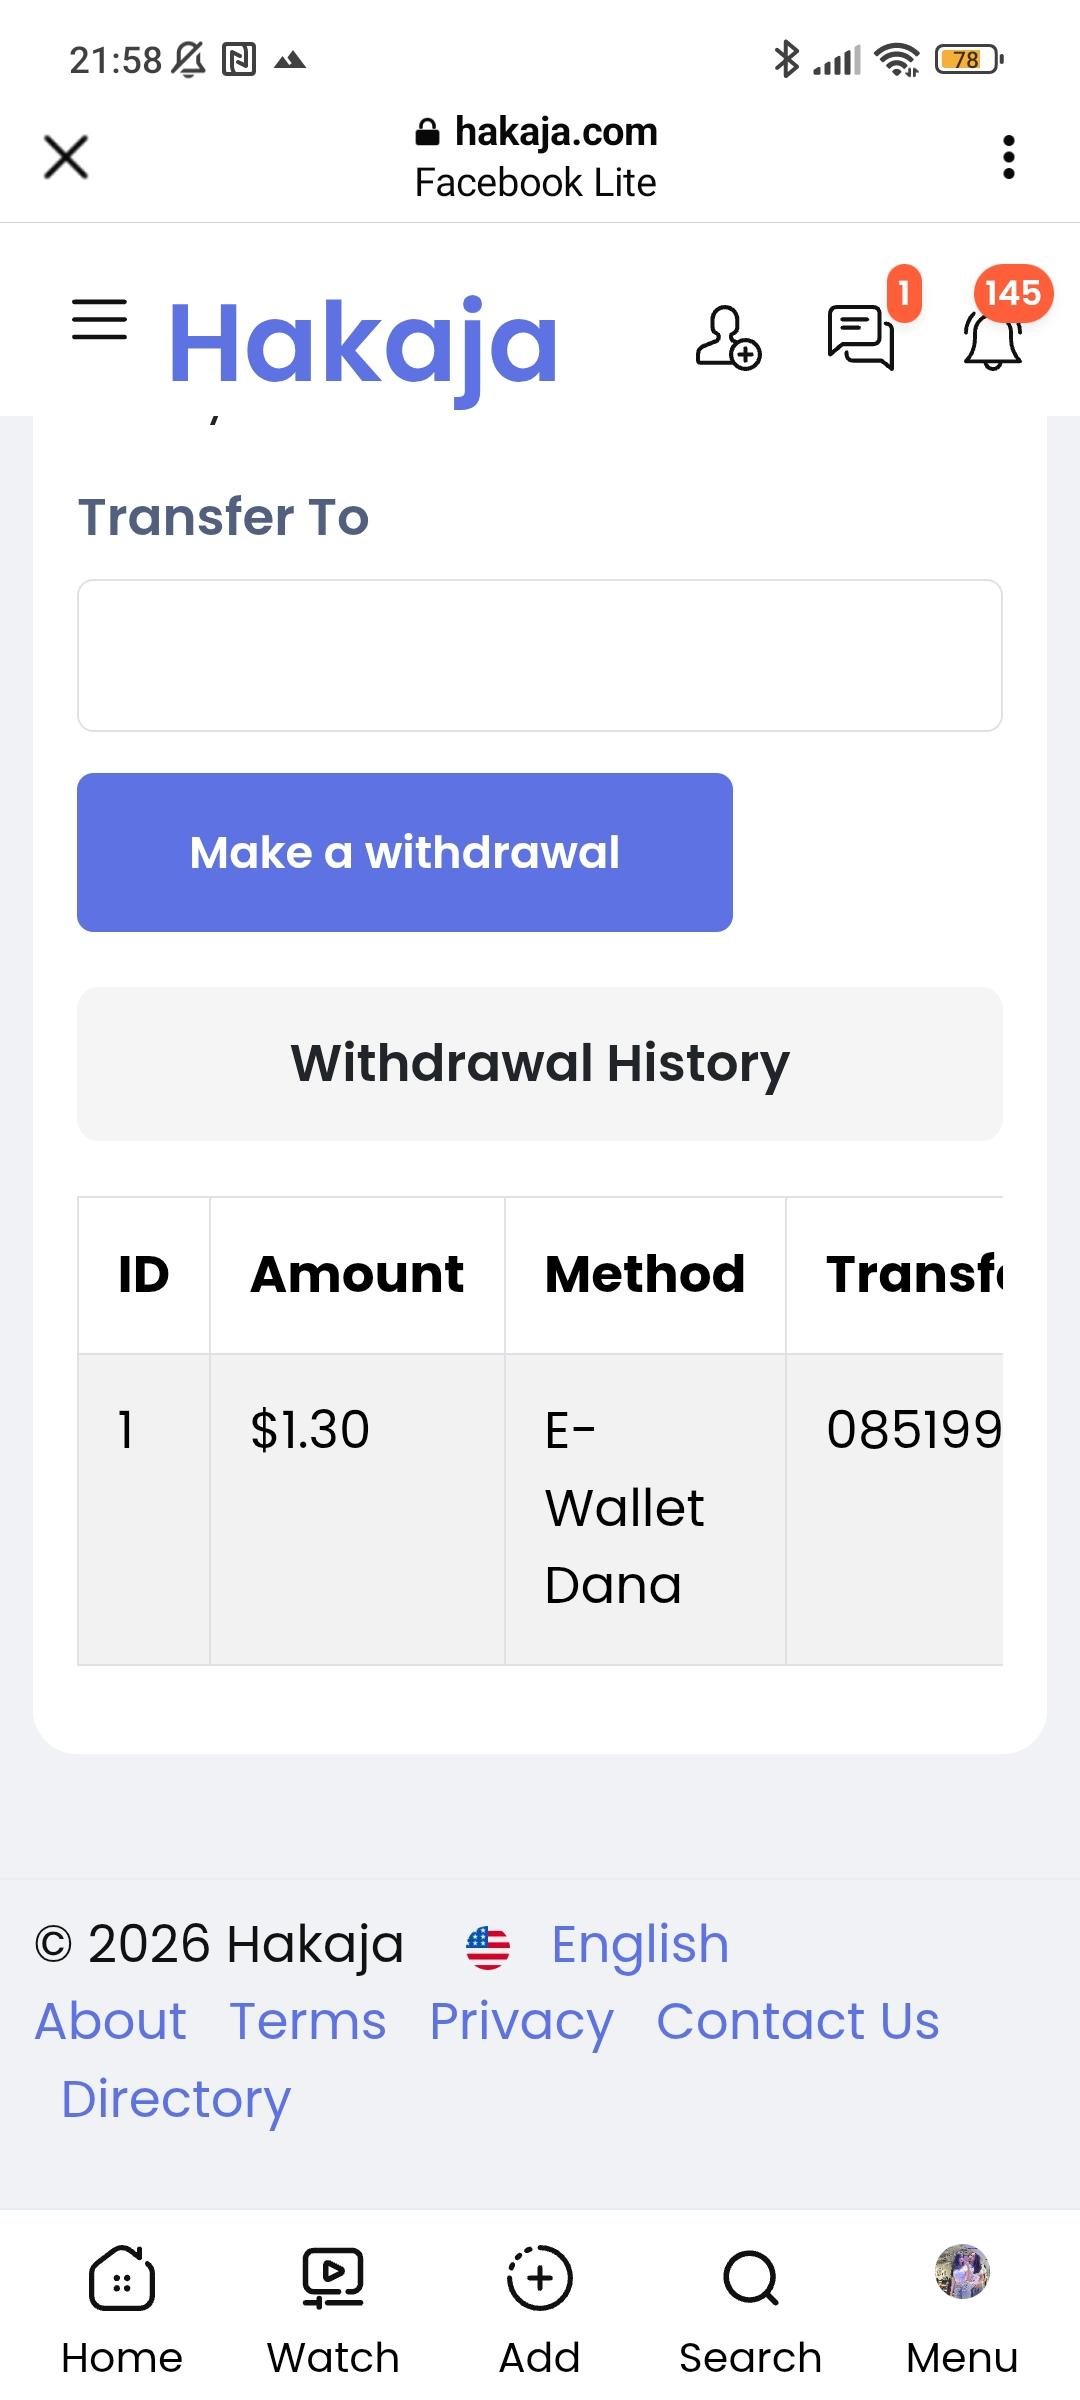Image resolution: width=1080 pixels, height=2400 pixels.
Task: Open the messages chat icon
Action: pos(860,338)
